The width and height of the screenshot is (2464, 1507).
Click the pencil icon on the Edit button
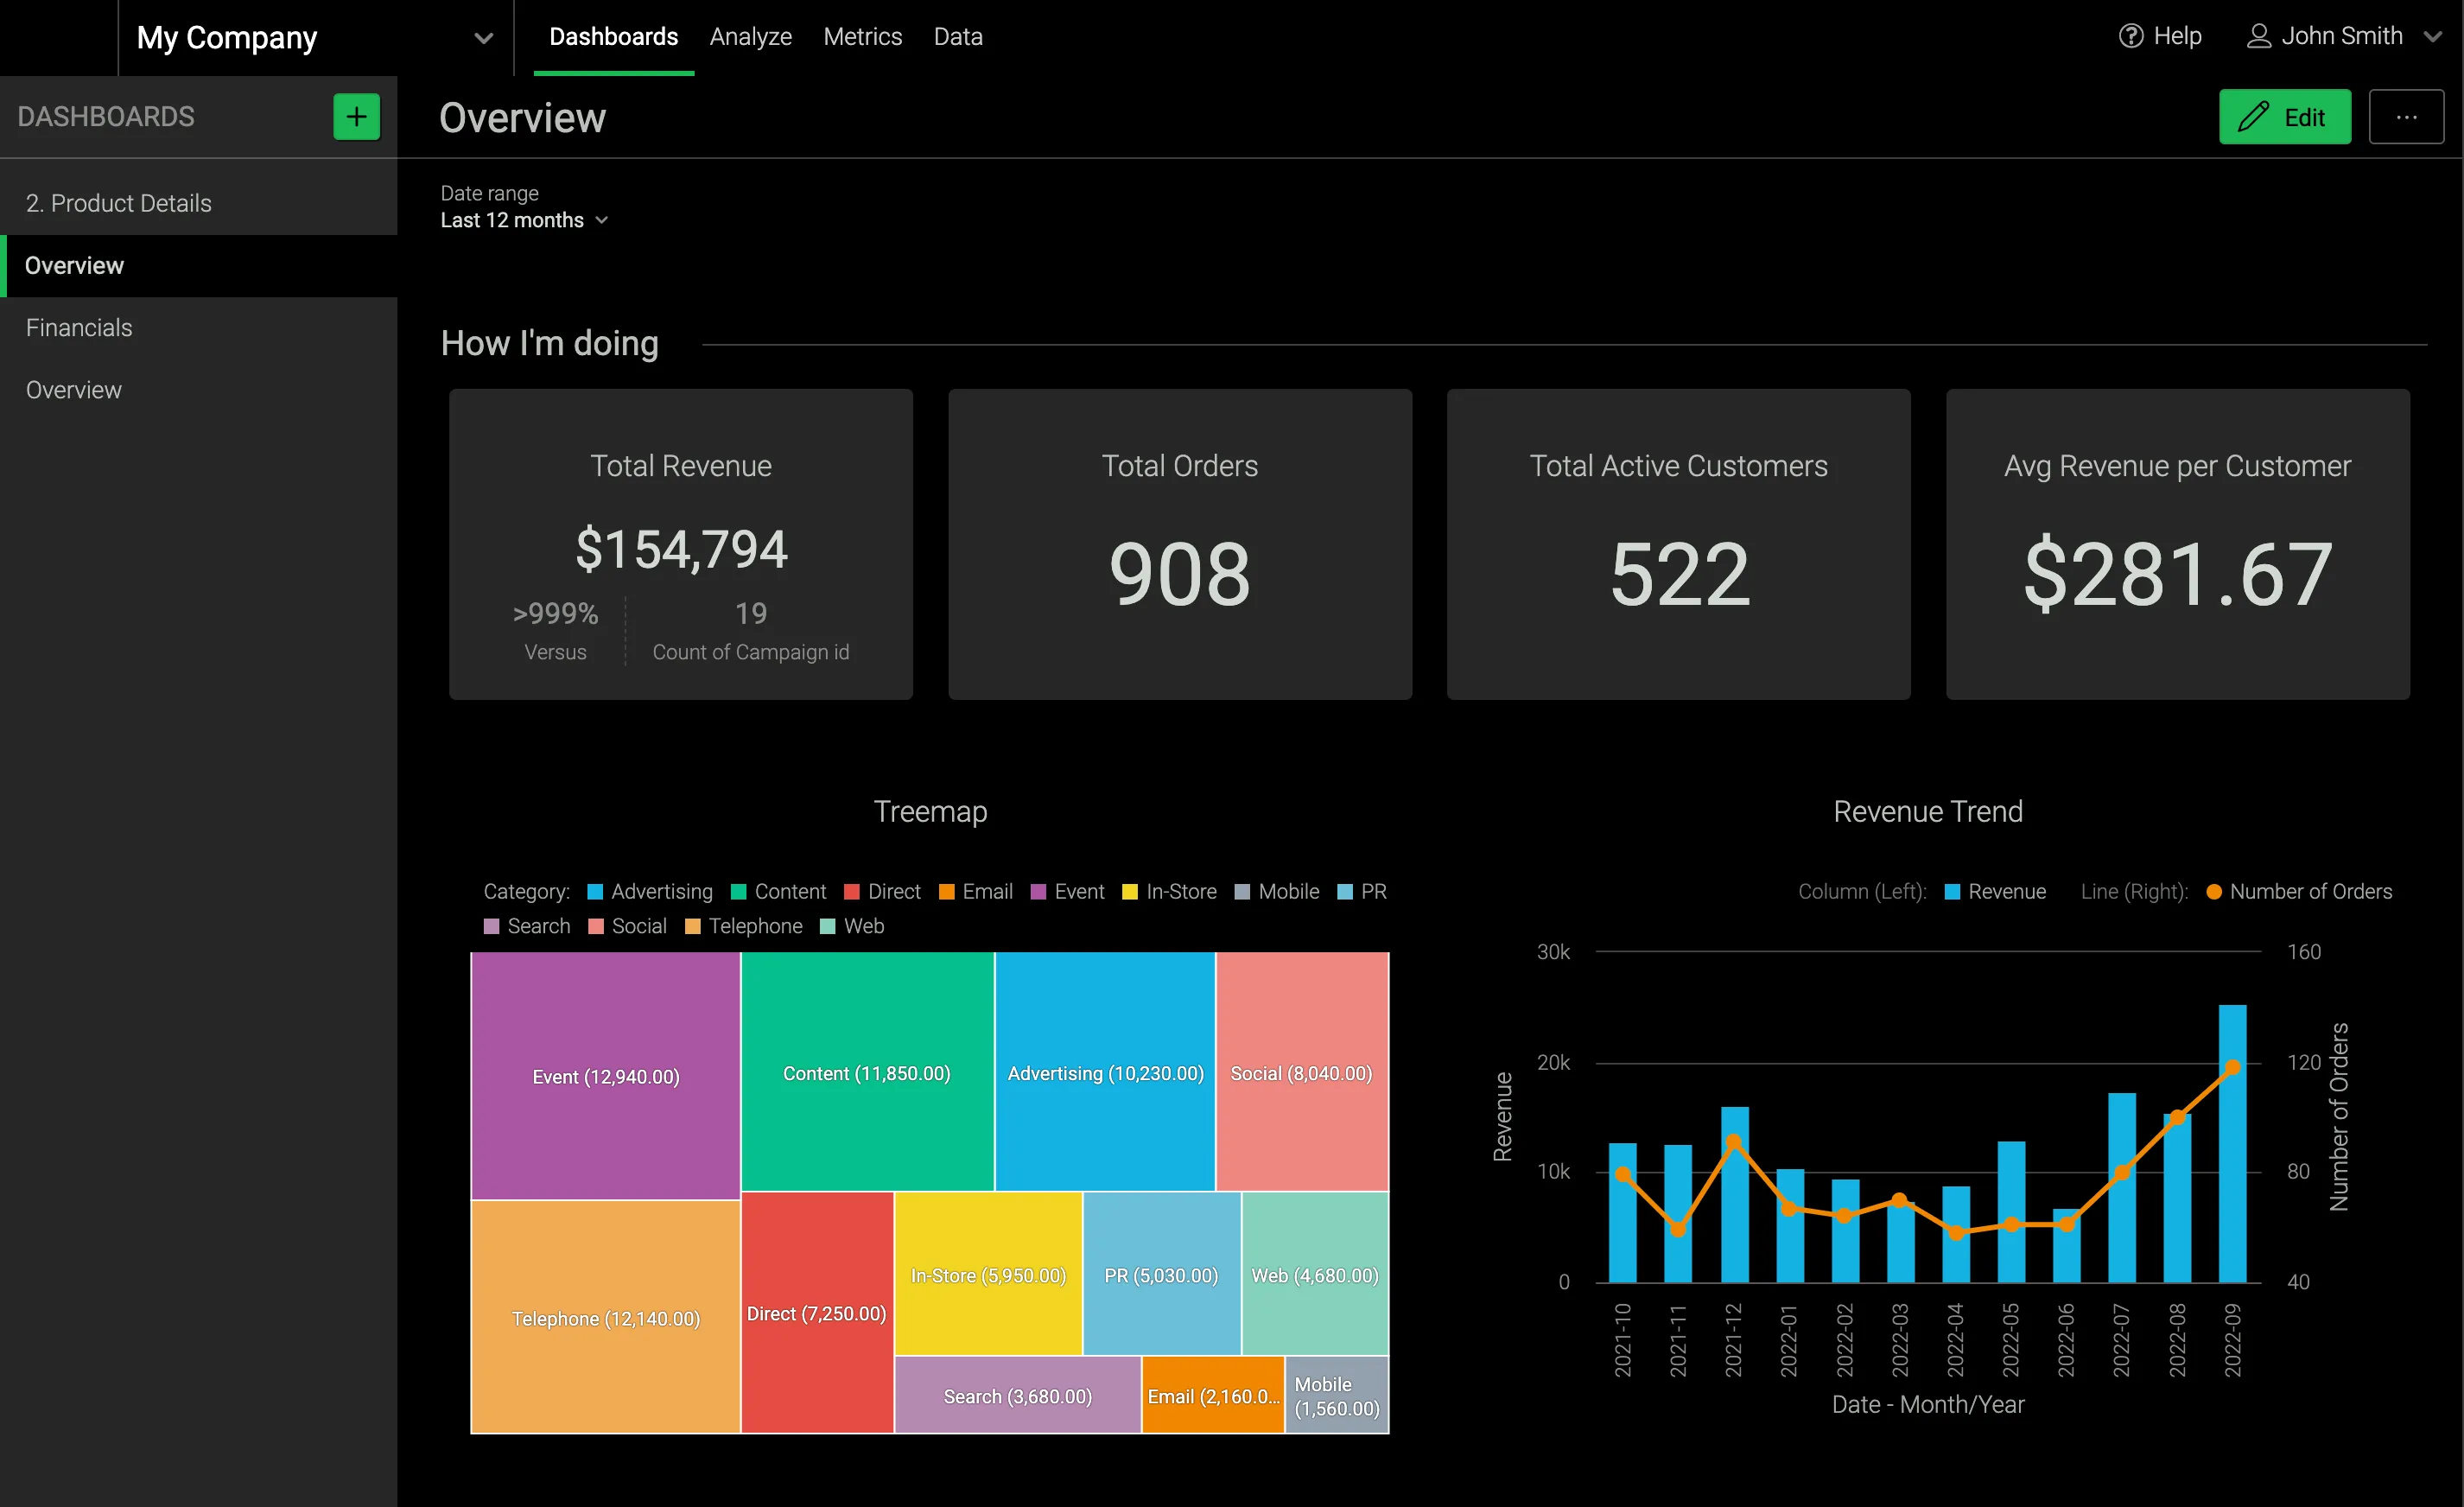click(x=2255, y=116)
